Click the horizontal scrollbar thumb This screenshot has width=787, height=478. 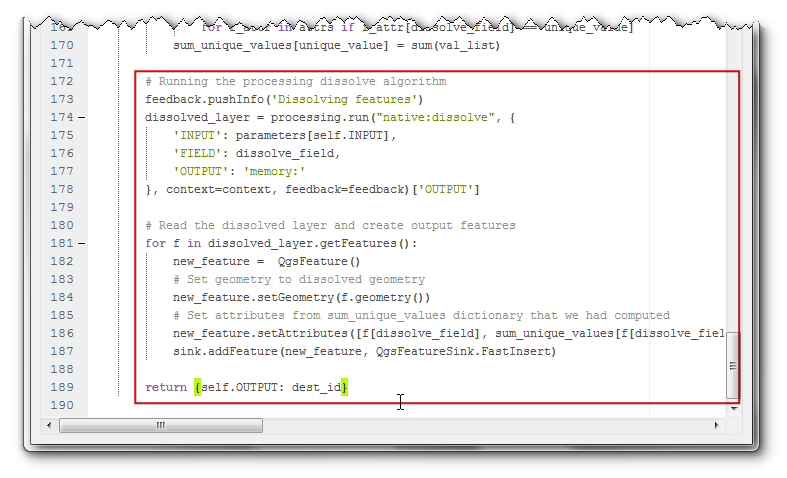[x=160, y=425]
